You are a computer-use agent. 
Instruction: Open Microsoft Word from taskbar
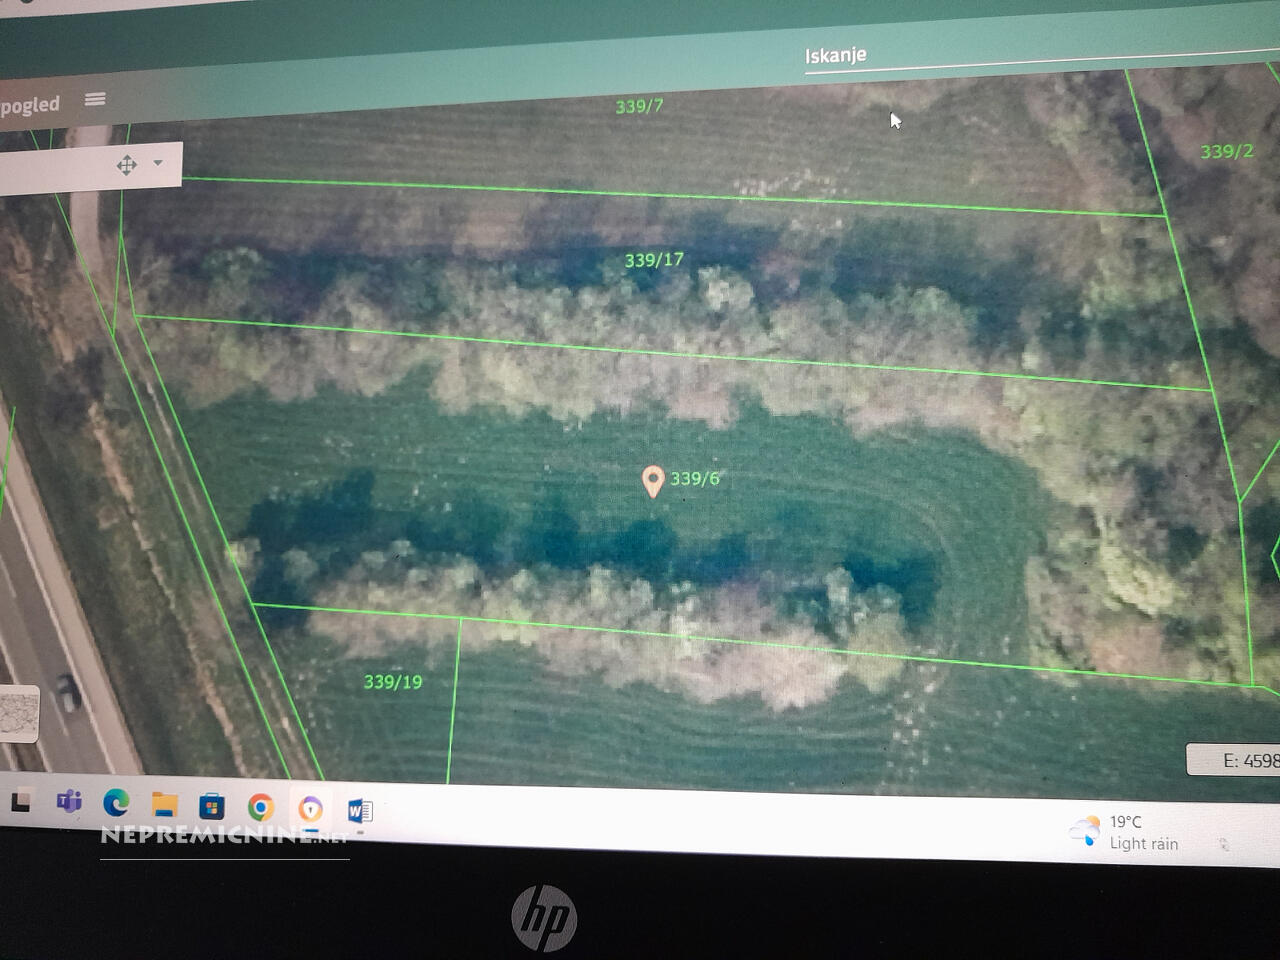[x=359, y=810]
